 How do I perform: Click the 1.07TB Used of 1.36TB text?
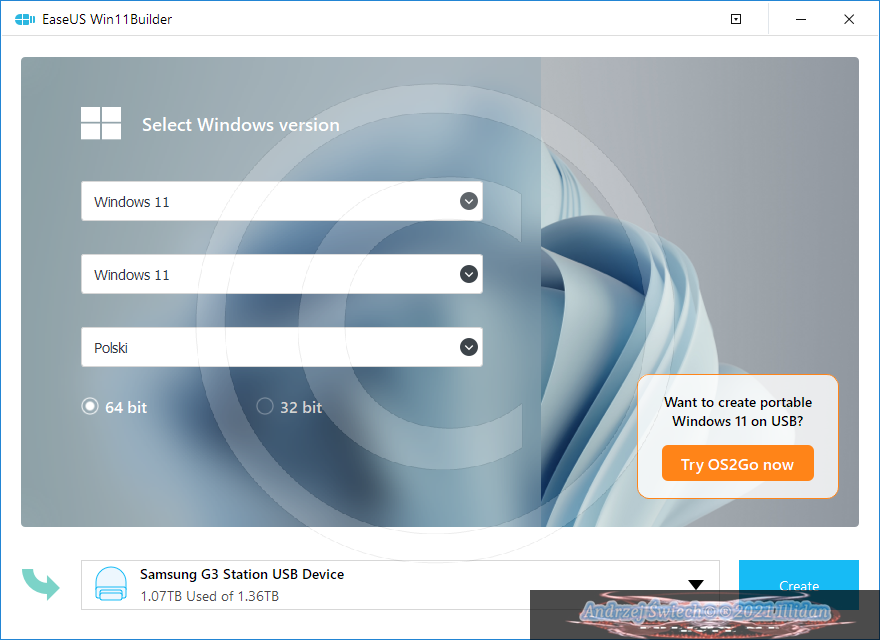coord(209,596)
